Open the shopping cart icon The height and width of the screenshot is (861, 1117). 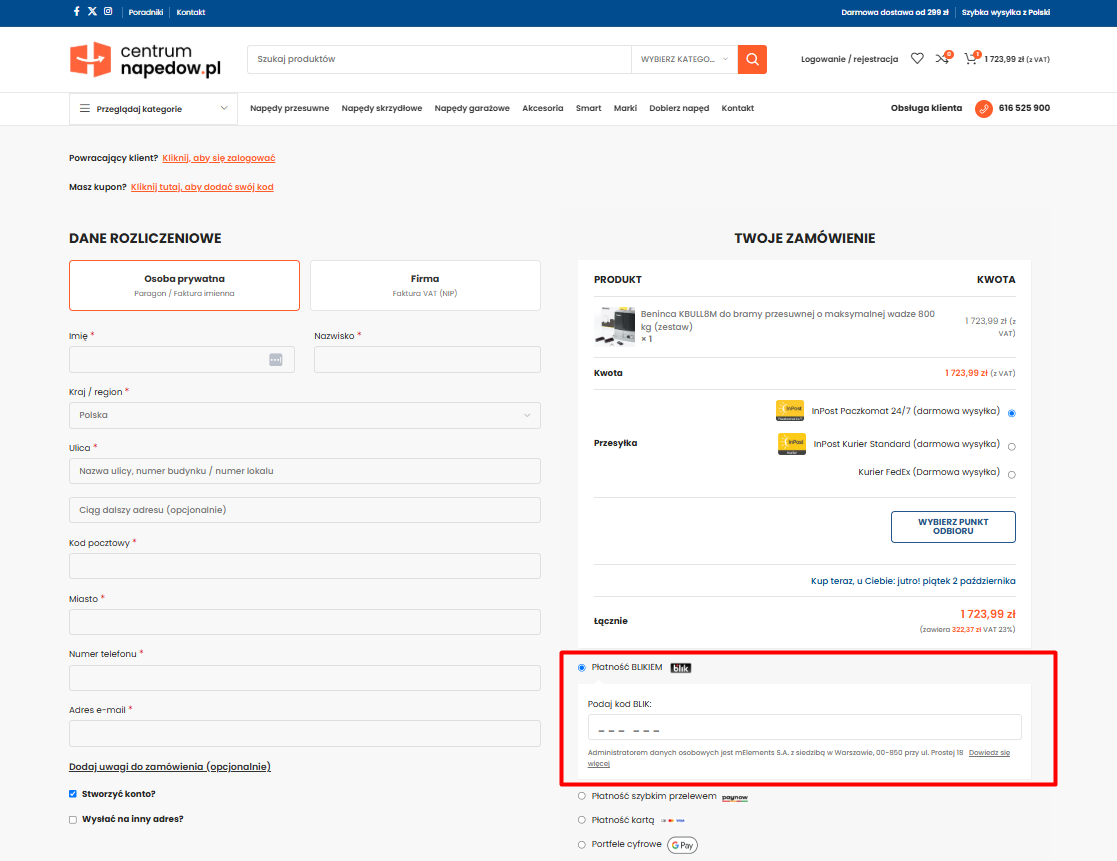(971, 58)
